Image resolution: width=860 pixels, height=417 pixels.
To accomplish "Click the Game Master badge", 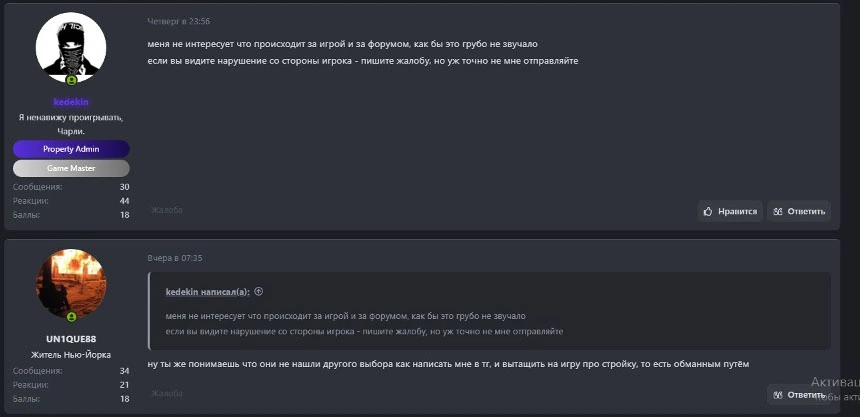I will pos(71,168).
